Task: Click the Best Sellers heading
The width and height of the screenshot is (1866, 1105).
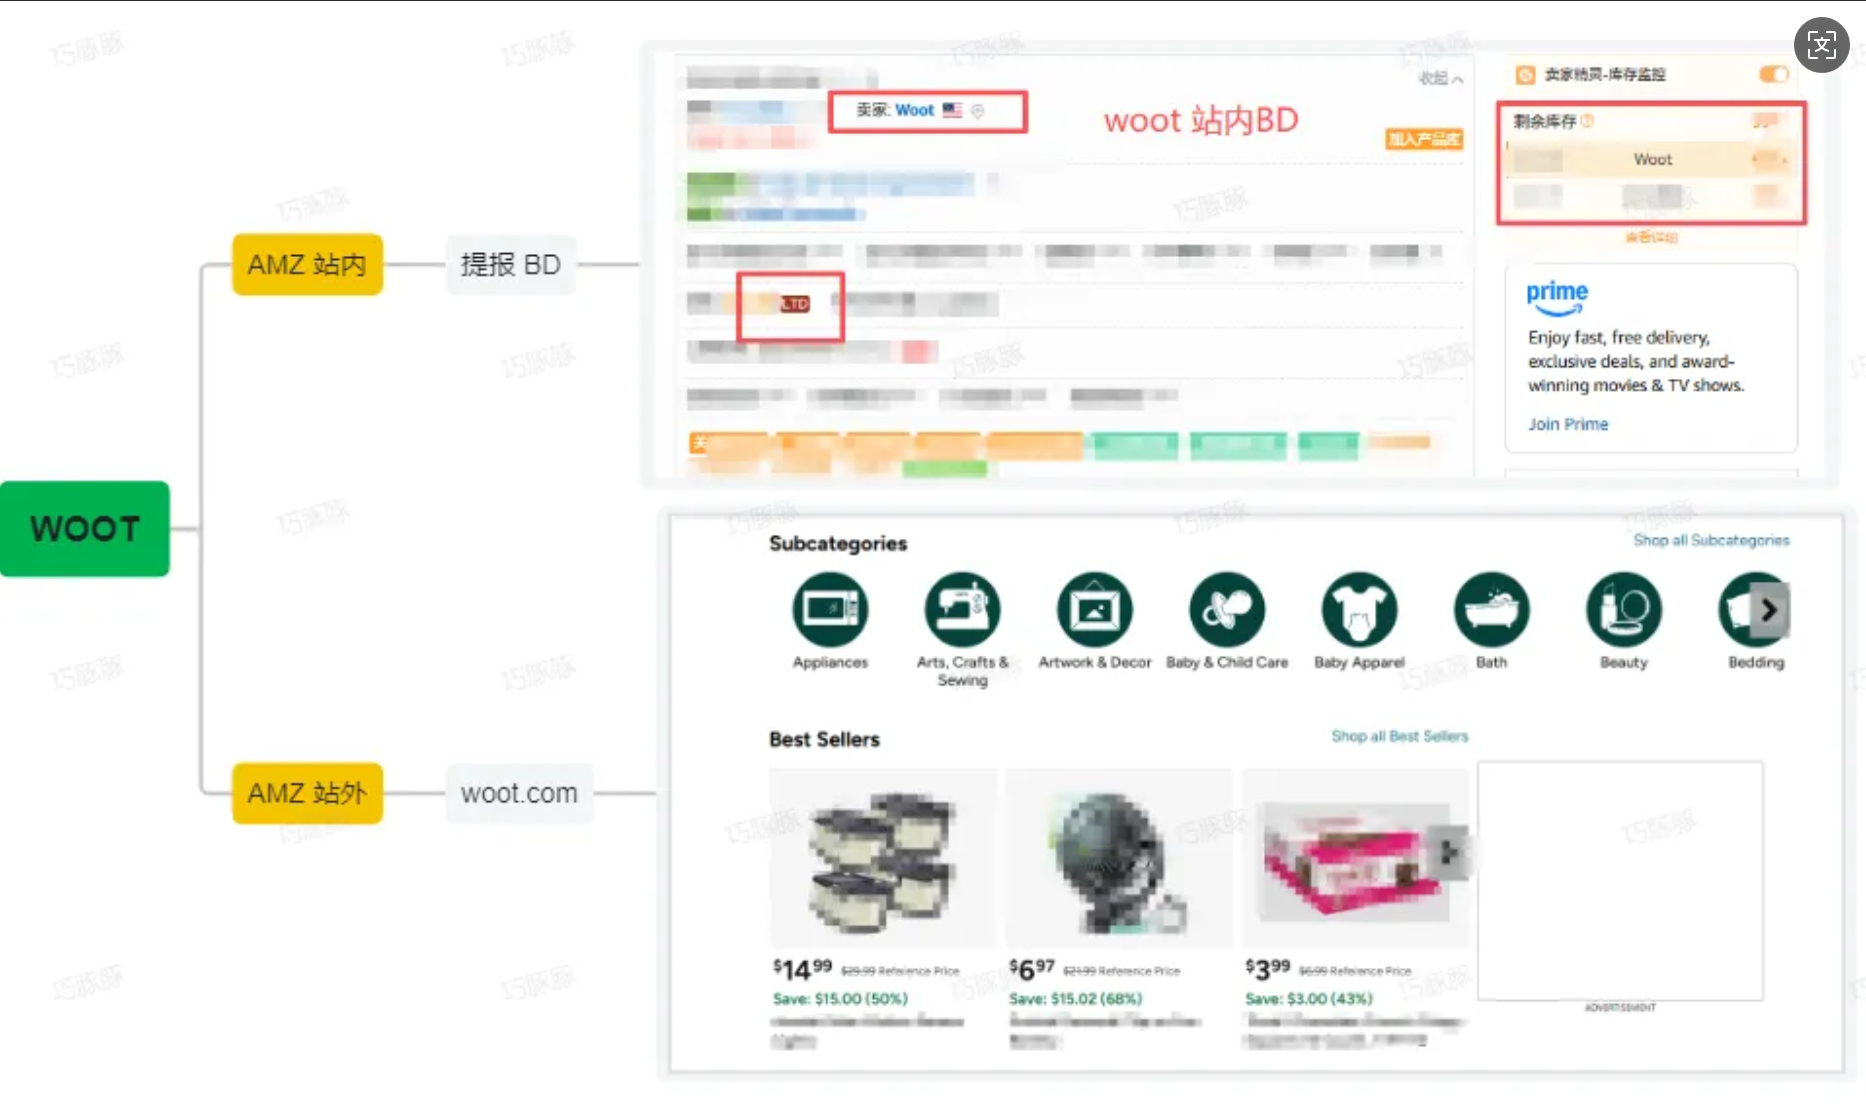Action: click(x=824, y=739)
